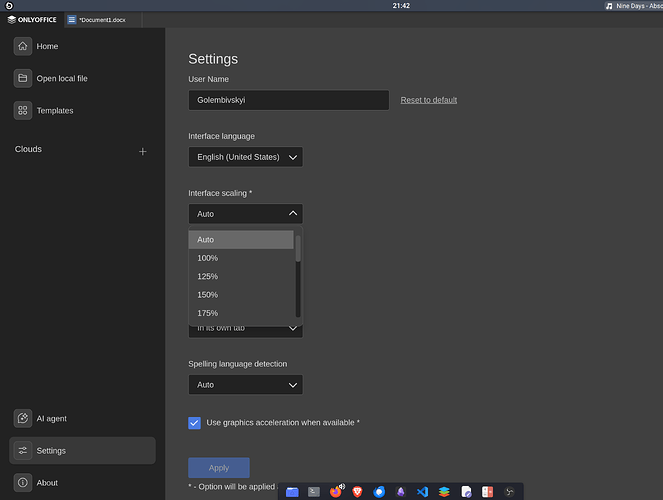Open the terminal from dock
The image size is (663, 500).
pos(314,492)
